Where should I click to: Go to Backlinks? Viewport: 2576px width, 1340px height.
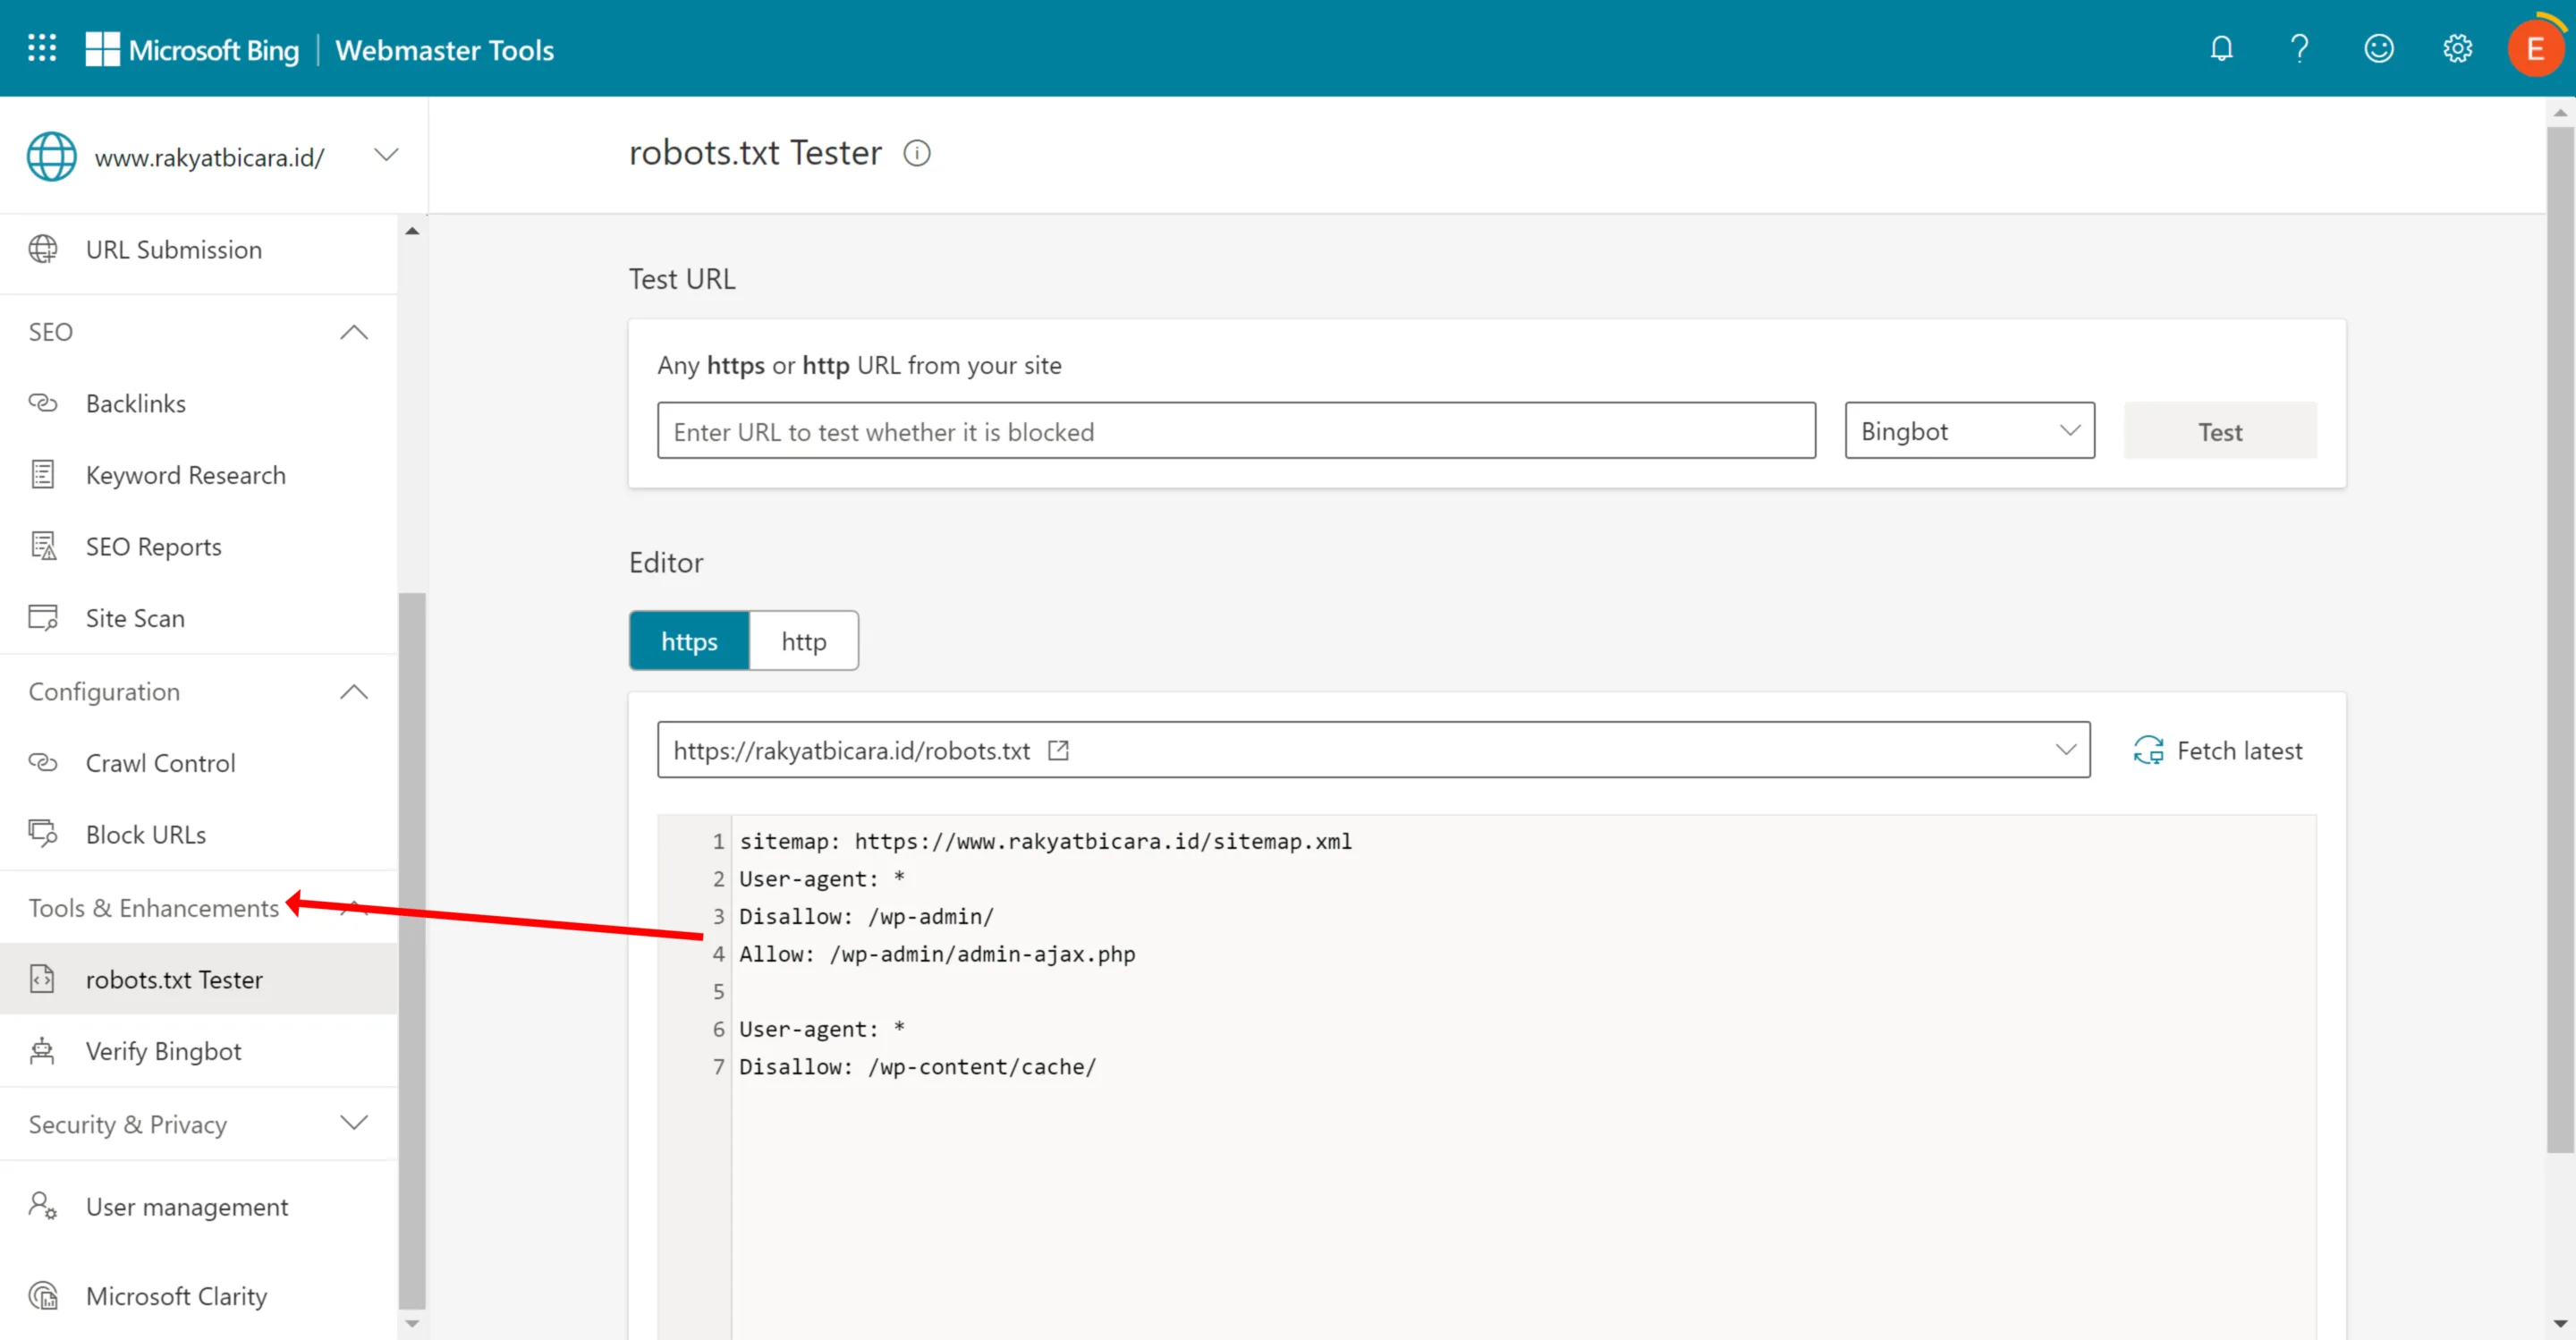[136, 403]
